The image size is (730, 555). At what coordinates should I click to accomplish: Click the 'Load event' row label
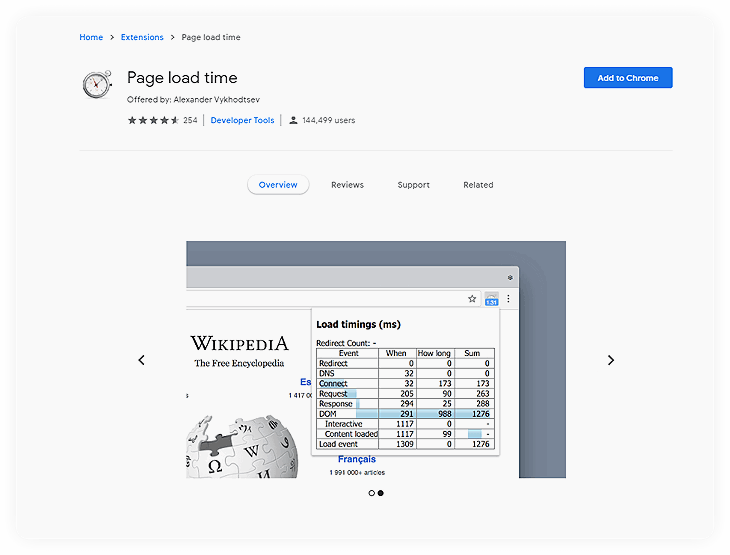click(338, 444)
